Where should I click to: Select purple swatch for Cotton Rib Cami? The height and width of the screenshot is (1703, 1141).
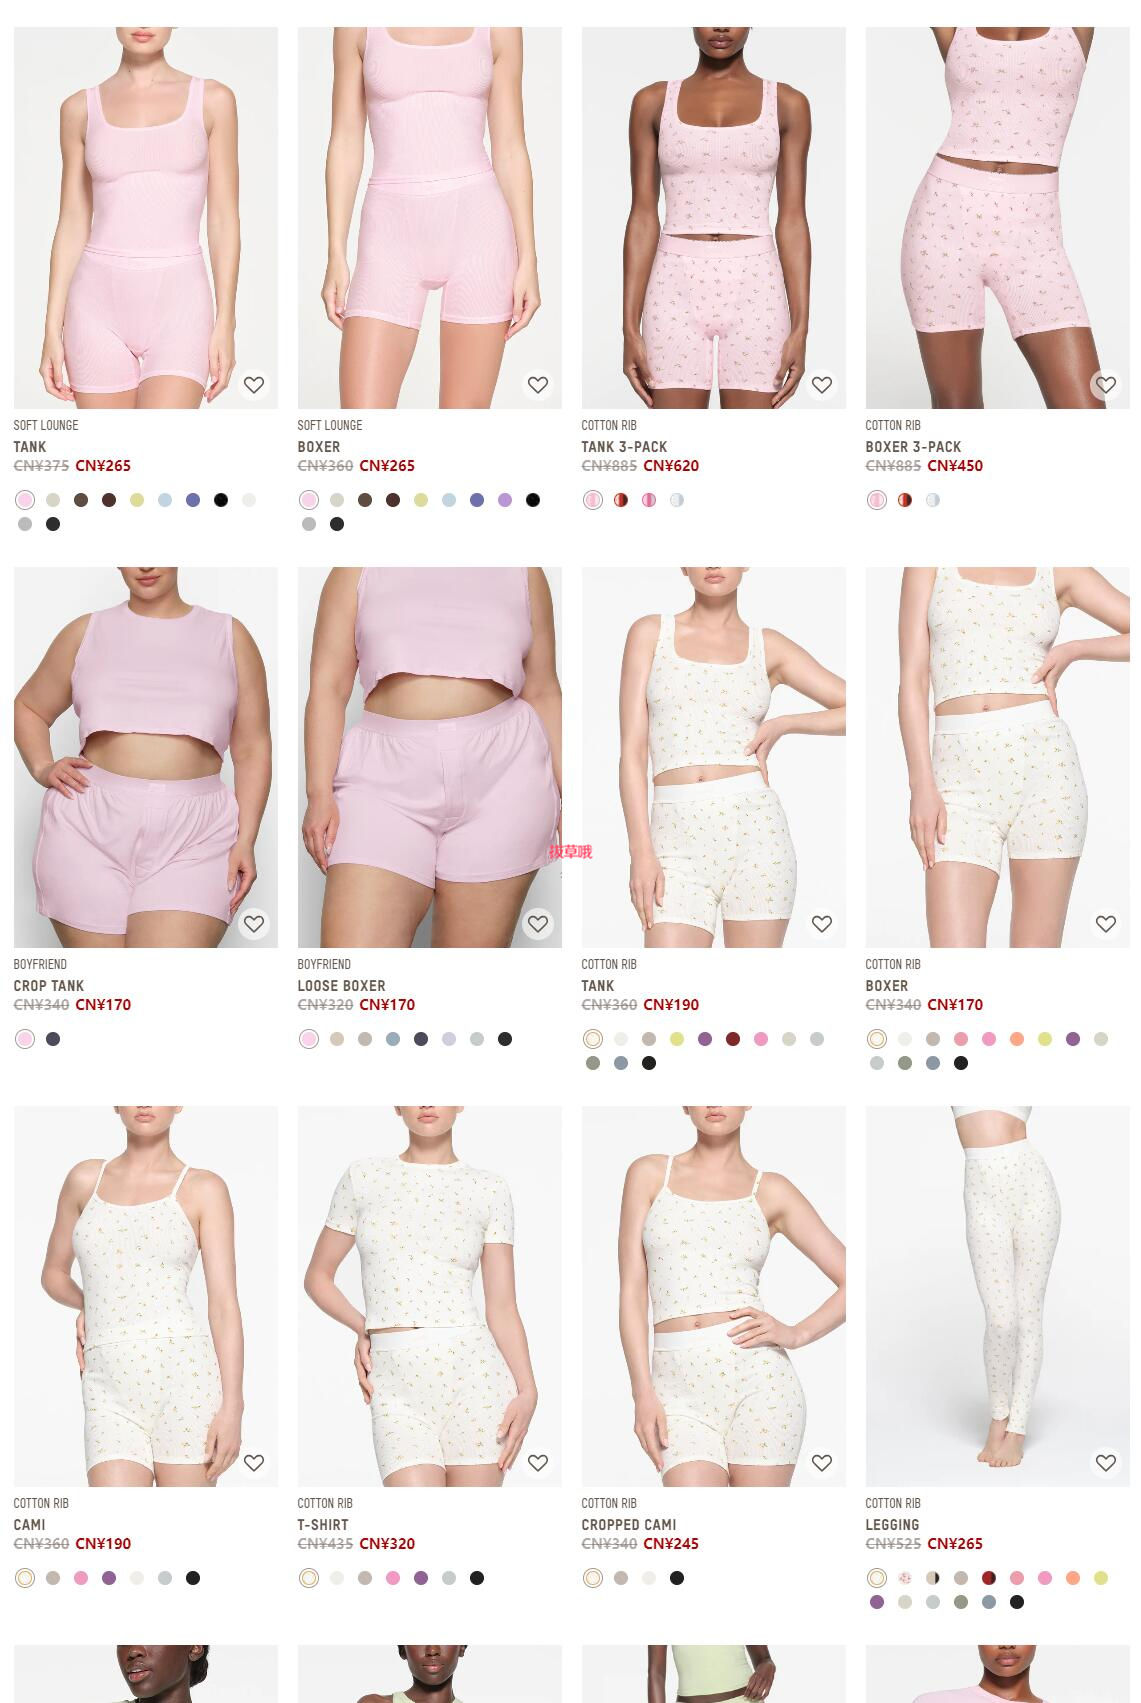(109, 1578)
